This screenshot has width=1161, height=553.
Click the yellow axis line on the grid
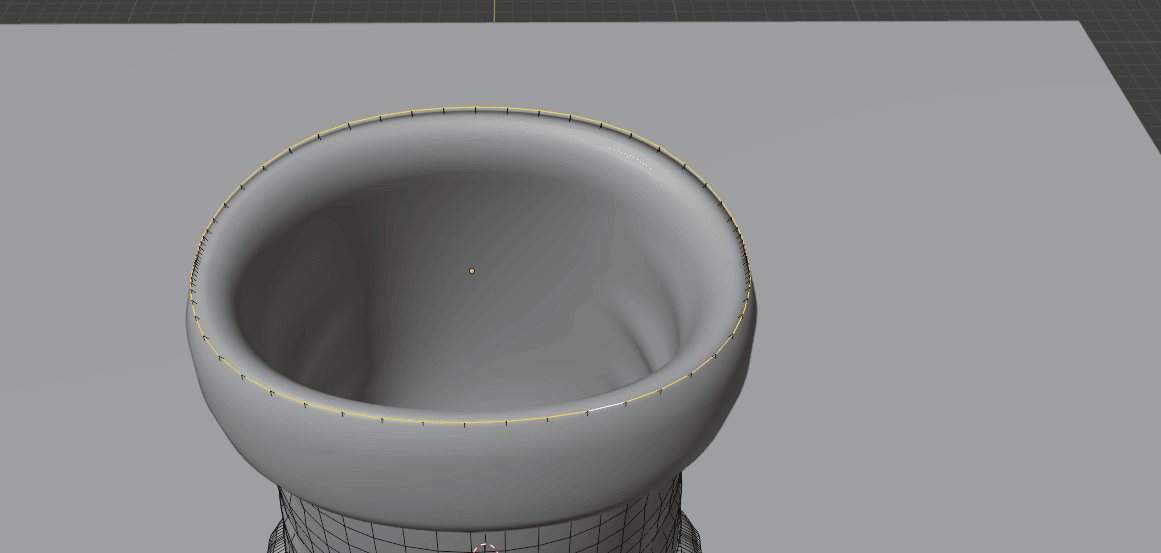(x=495, y=10)
